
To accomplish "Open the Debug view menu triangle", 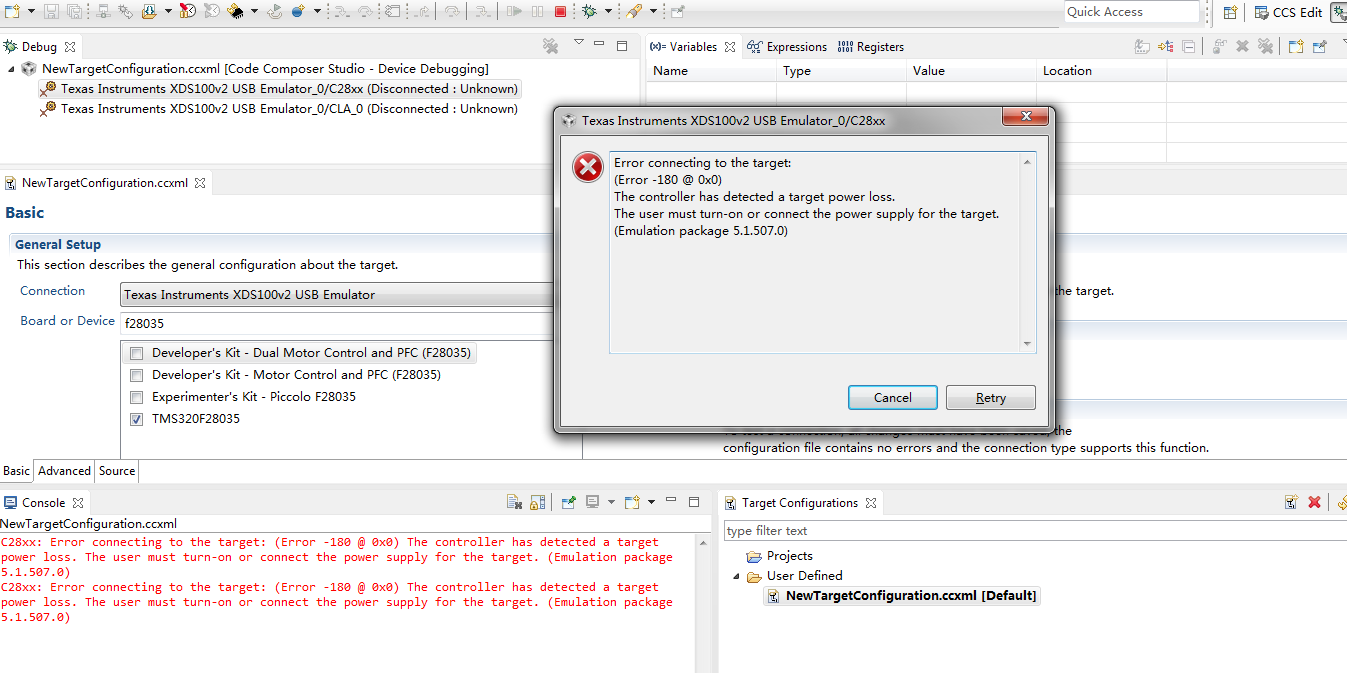I will coord(578,43).
